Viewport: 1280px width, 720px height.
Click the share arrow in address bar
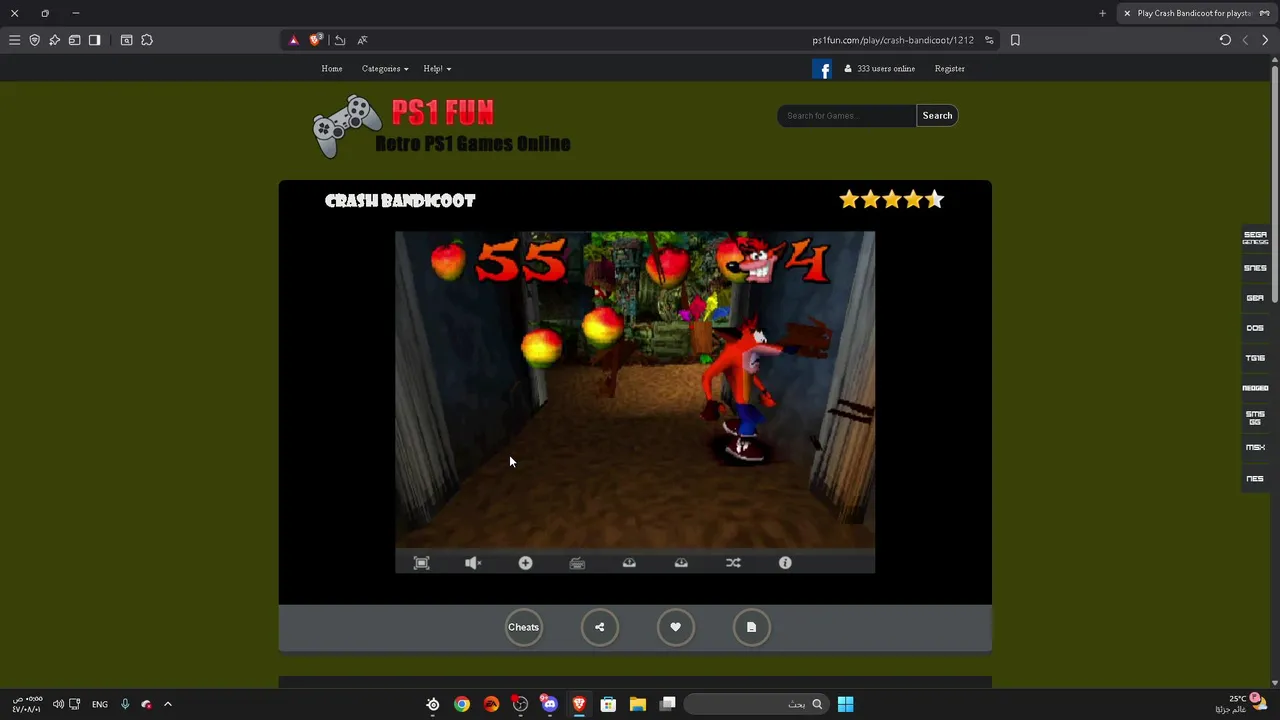pyautogui.click(x=340, y=40)
